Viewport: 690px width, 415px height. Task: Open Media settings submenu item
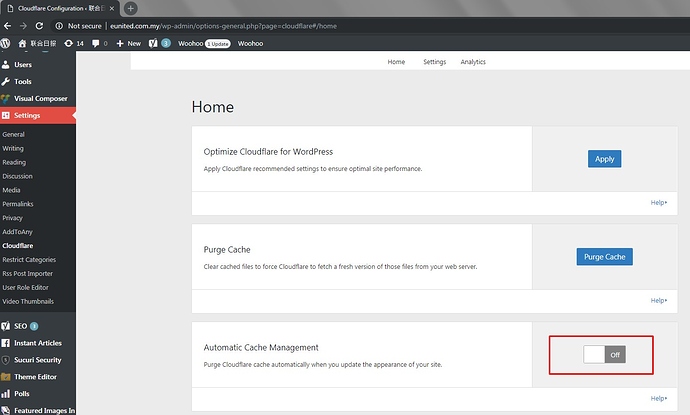11,190
